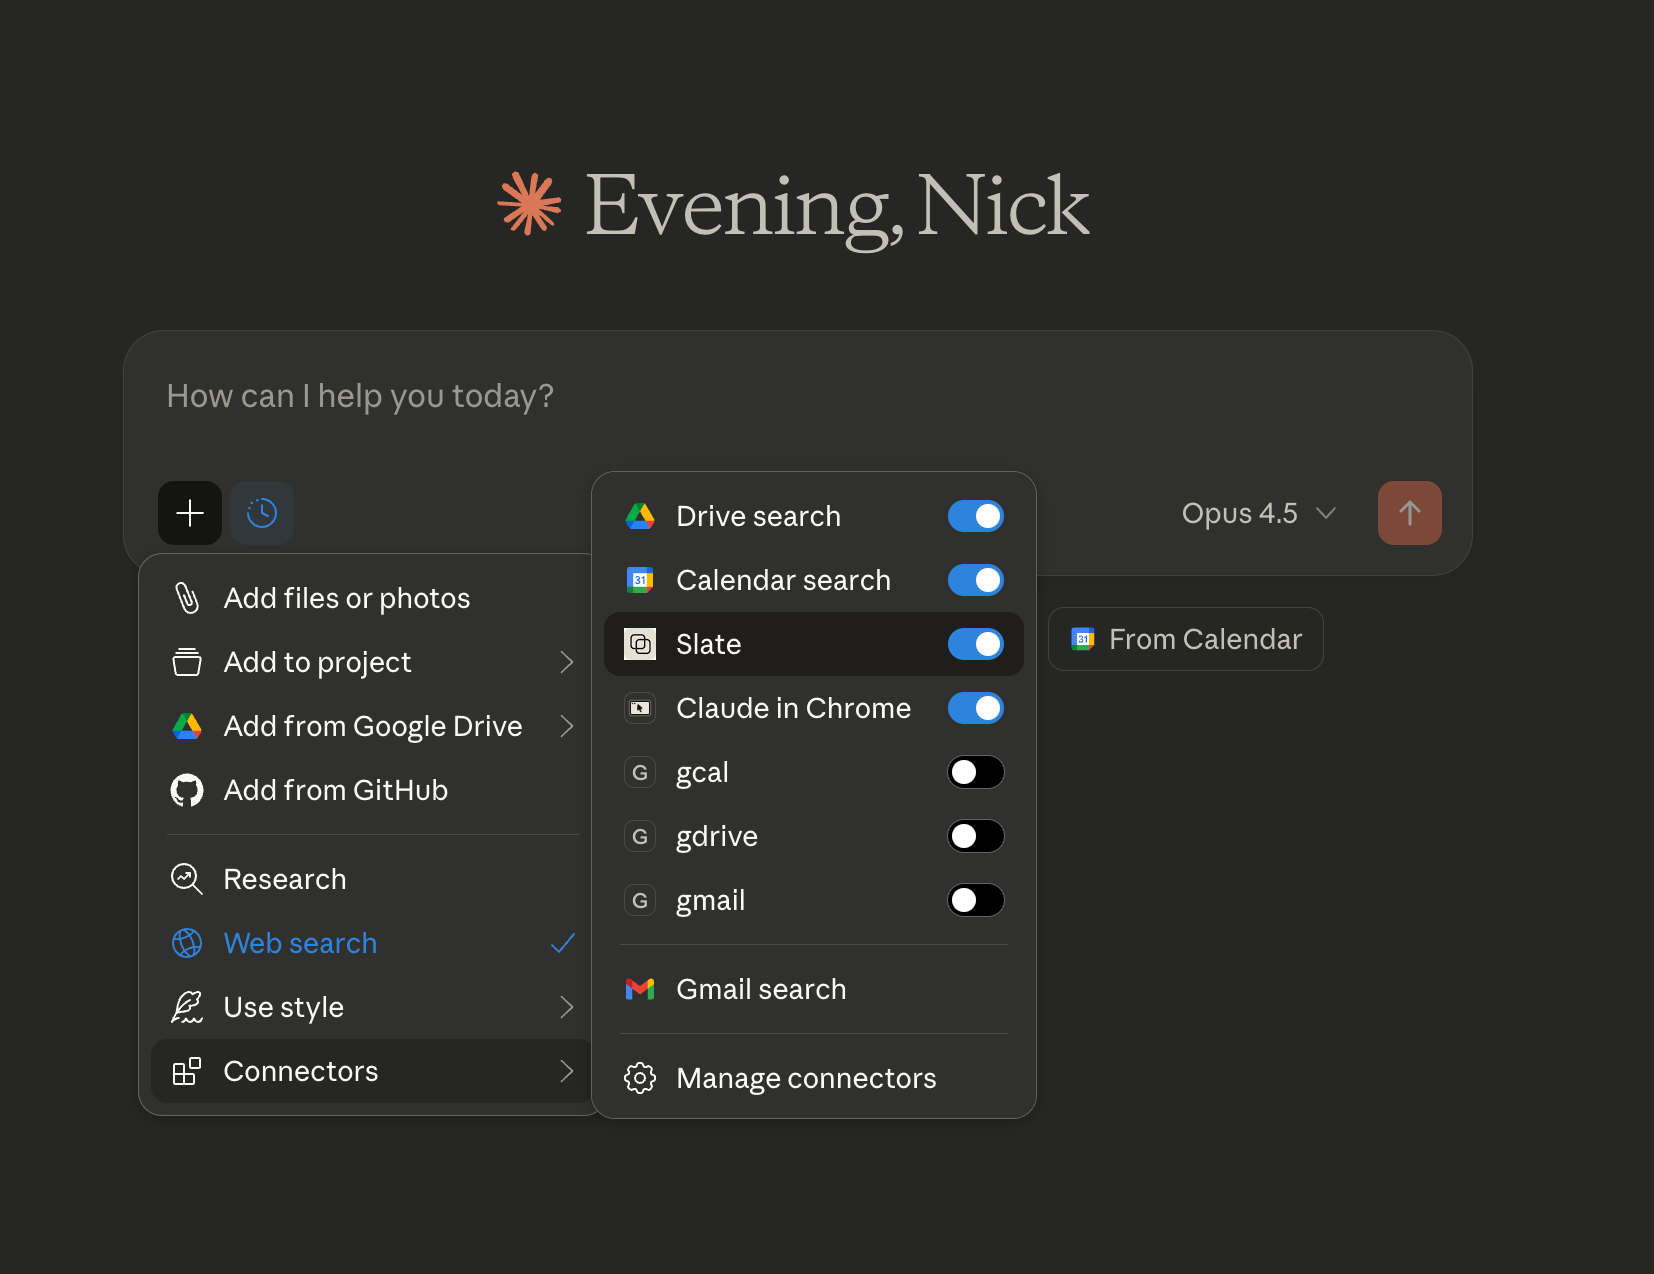Expand the Add from Google Drive submenu
1654x1274 pixels.
(x=372, y=726)
